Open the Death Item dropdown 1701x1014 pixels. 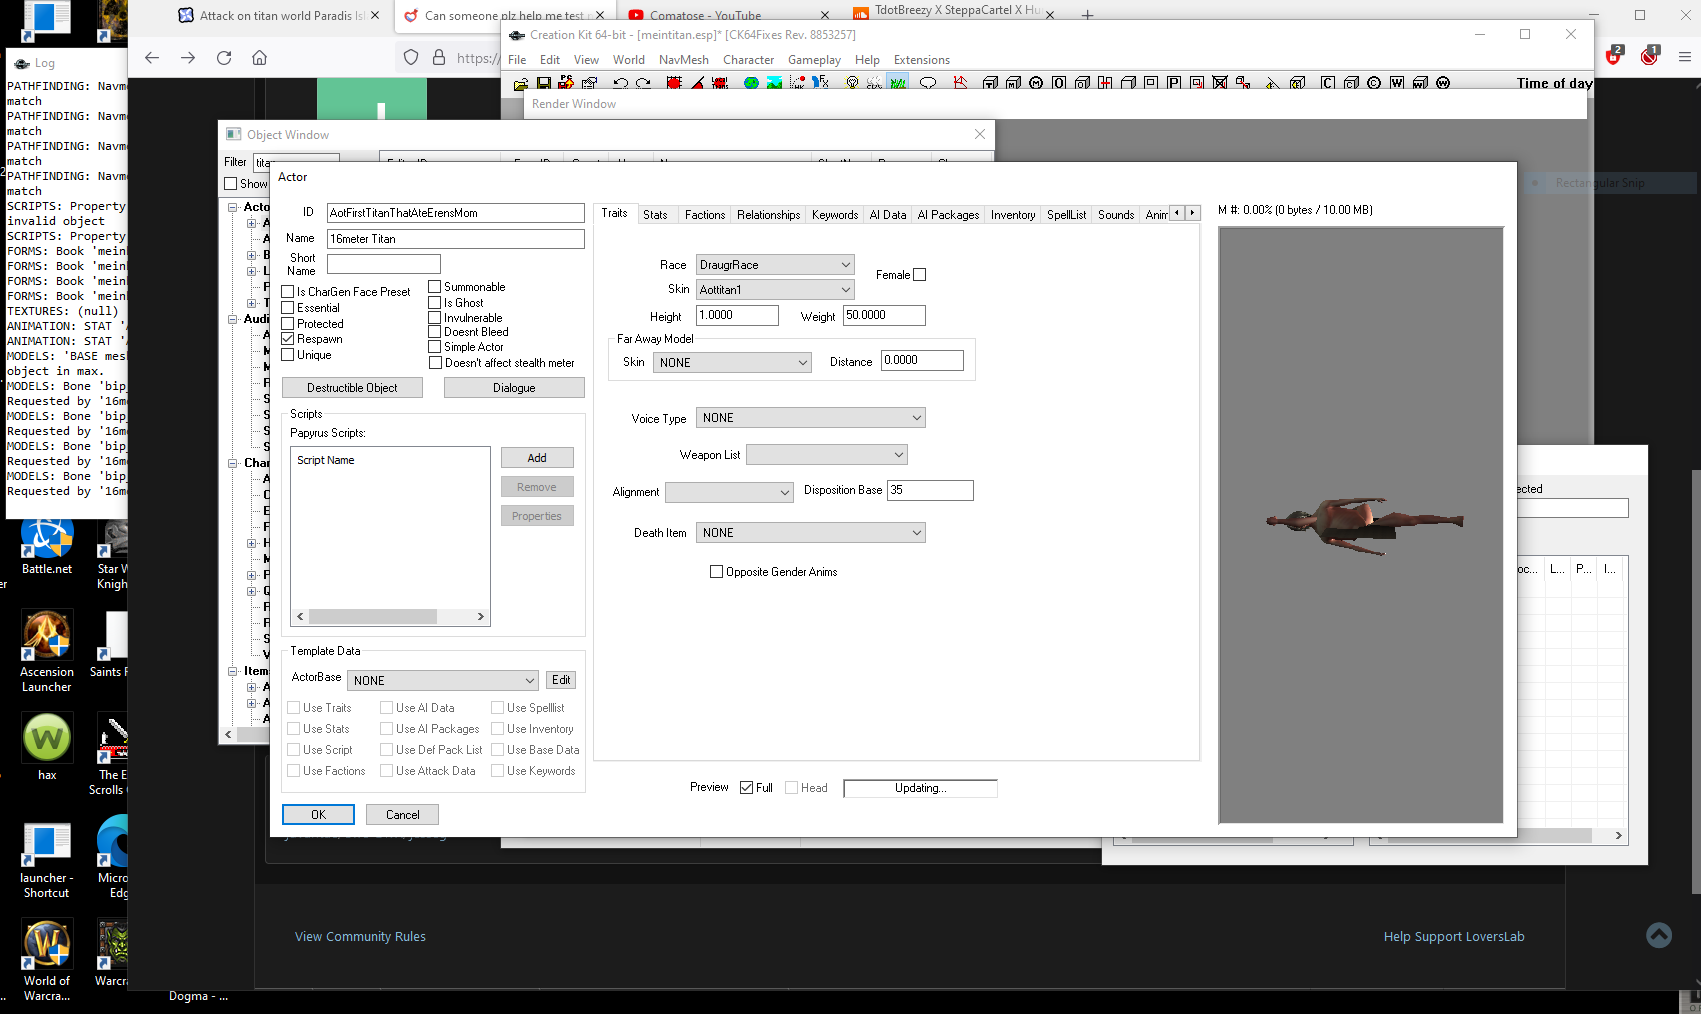[811, 533]
